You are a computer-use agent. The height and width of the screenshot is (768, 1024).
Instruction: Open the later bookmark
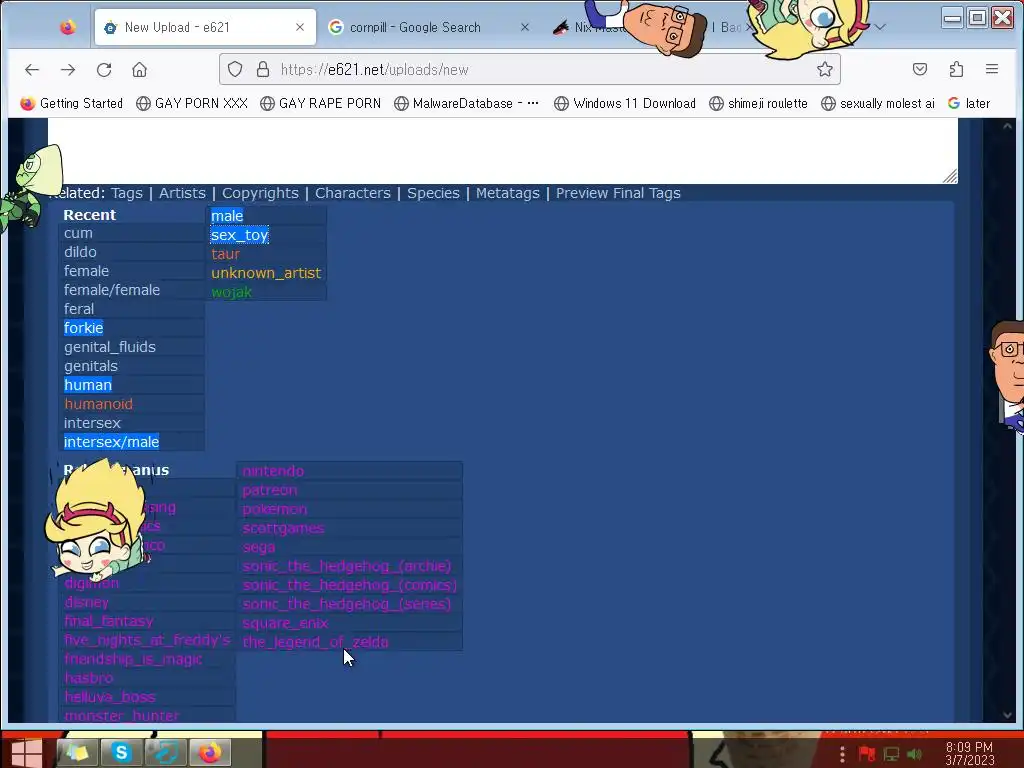tap(969, 103)
